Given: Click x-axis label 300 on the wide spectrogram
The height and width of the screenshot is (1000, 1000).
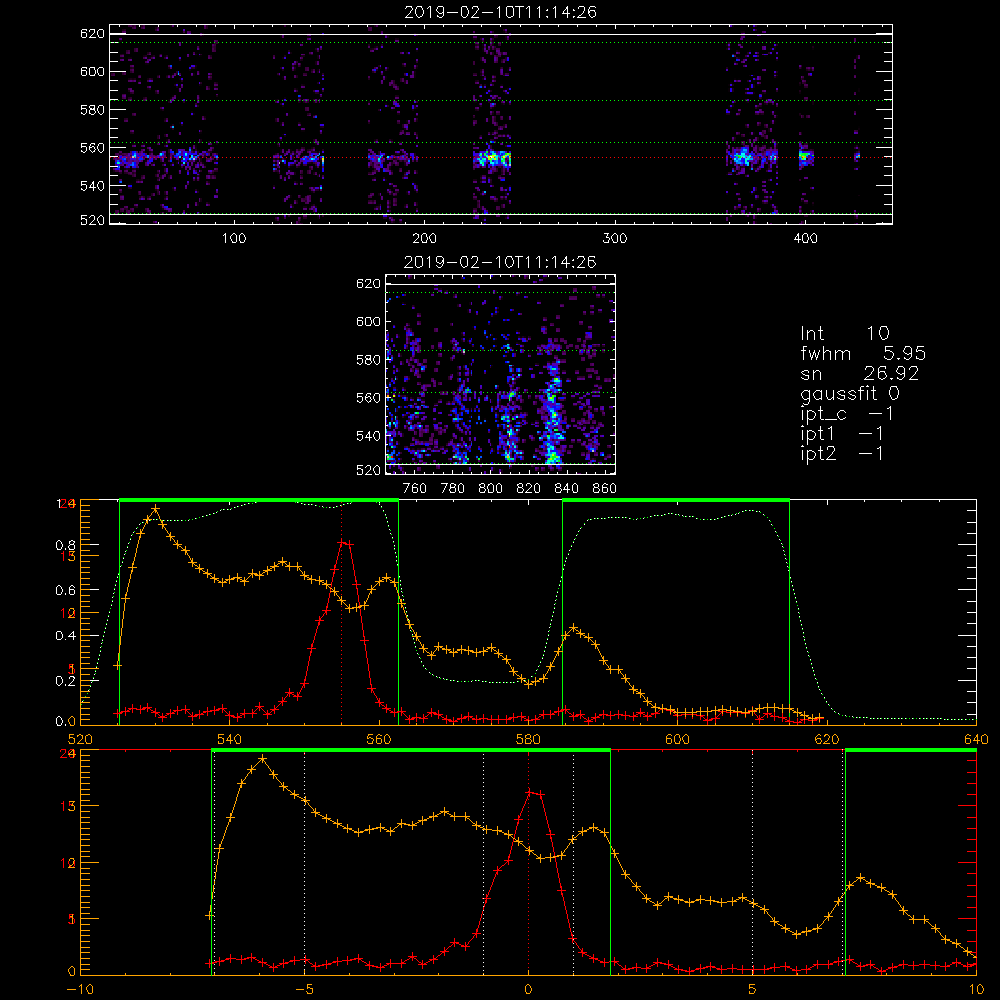Looking at the screenshot, I should [615, 239].
